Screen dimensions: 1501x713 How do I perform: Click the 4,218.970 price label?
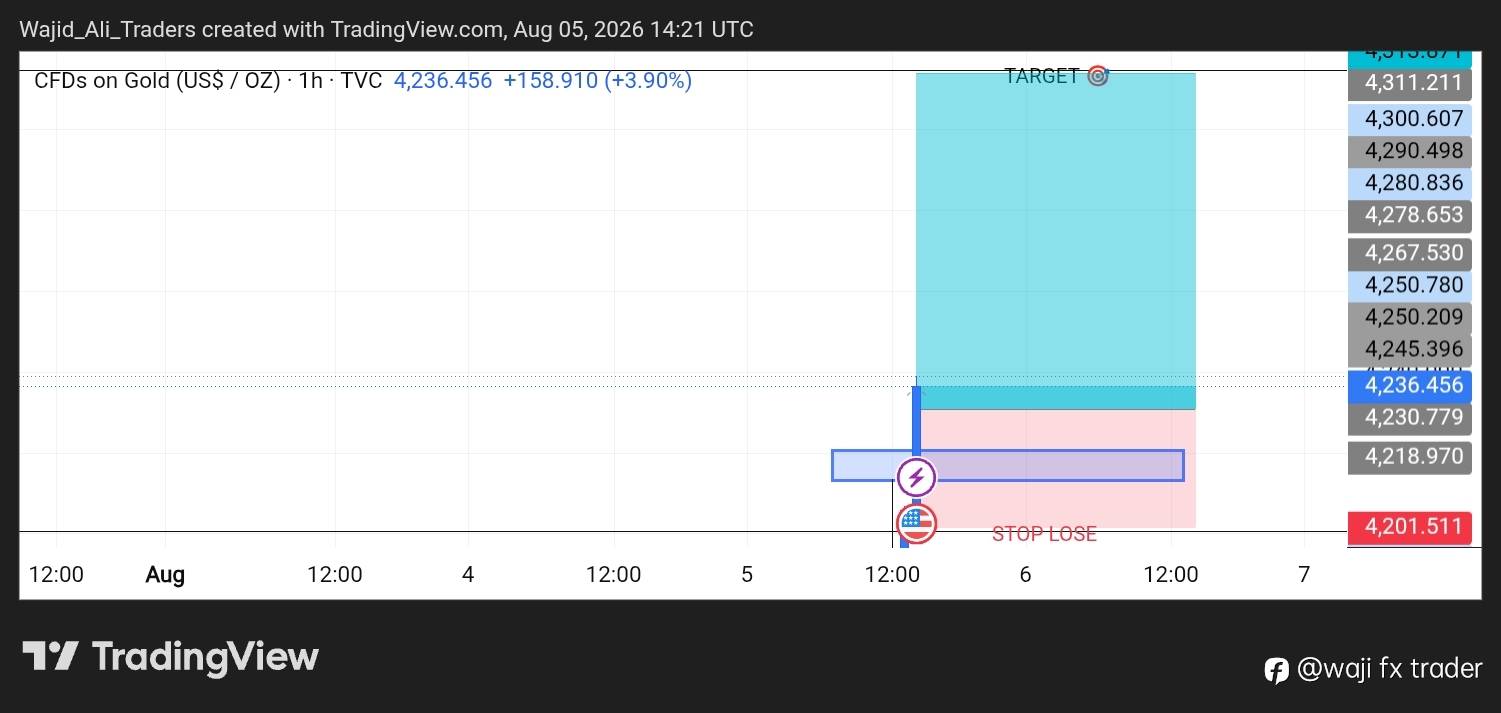tap(1410, 457)
